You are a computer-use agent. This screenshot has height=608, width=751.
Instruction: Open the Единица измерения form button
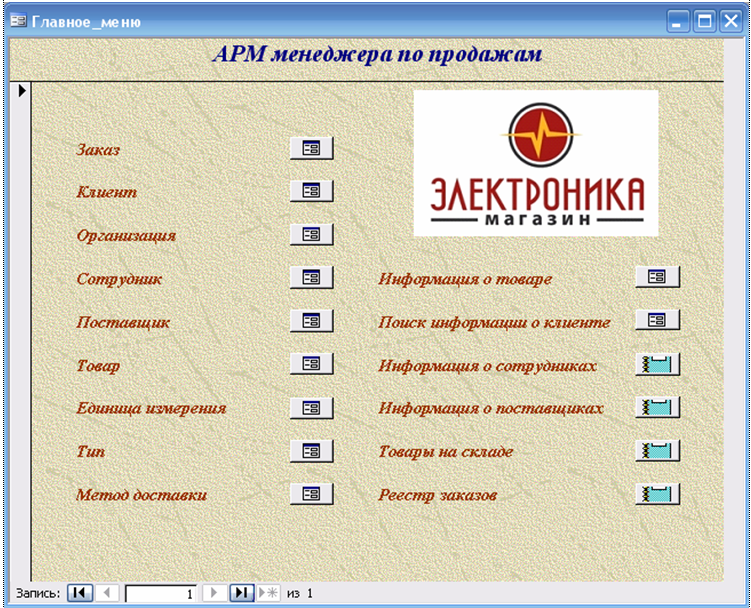click(311, 408)
